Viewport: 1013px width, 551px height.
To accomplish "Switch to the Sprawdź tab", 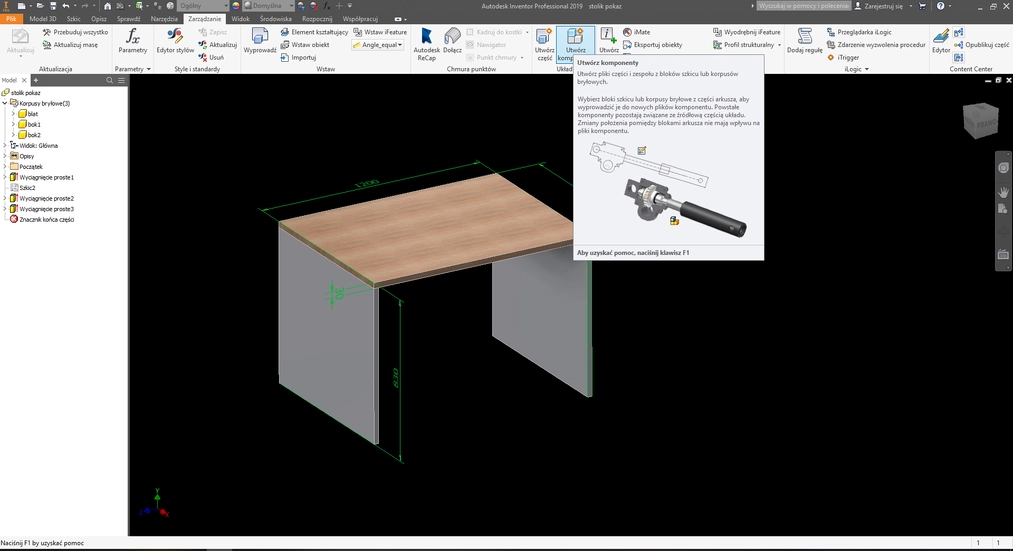I will (128, 19).
